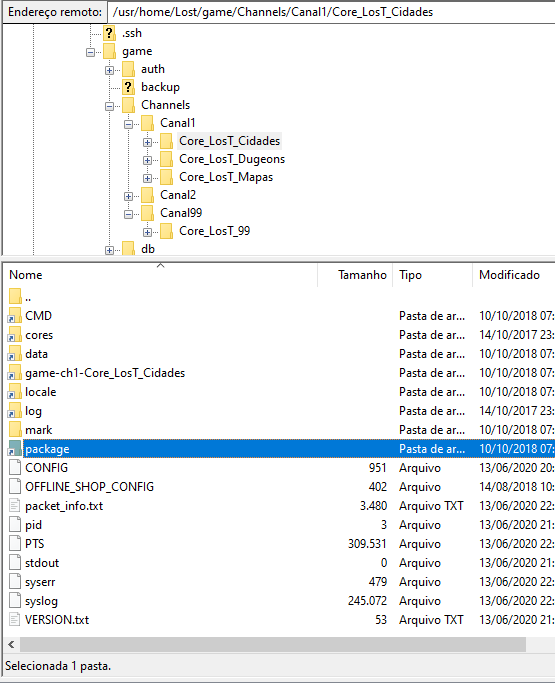Click the mark folder icon
Viewport: 555px width, 684px height.
15,430
